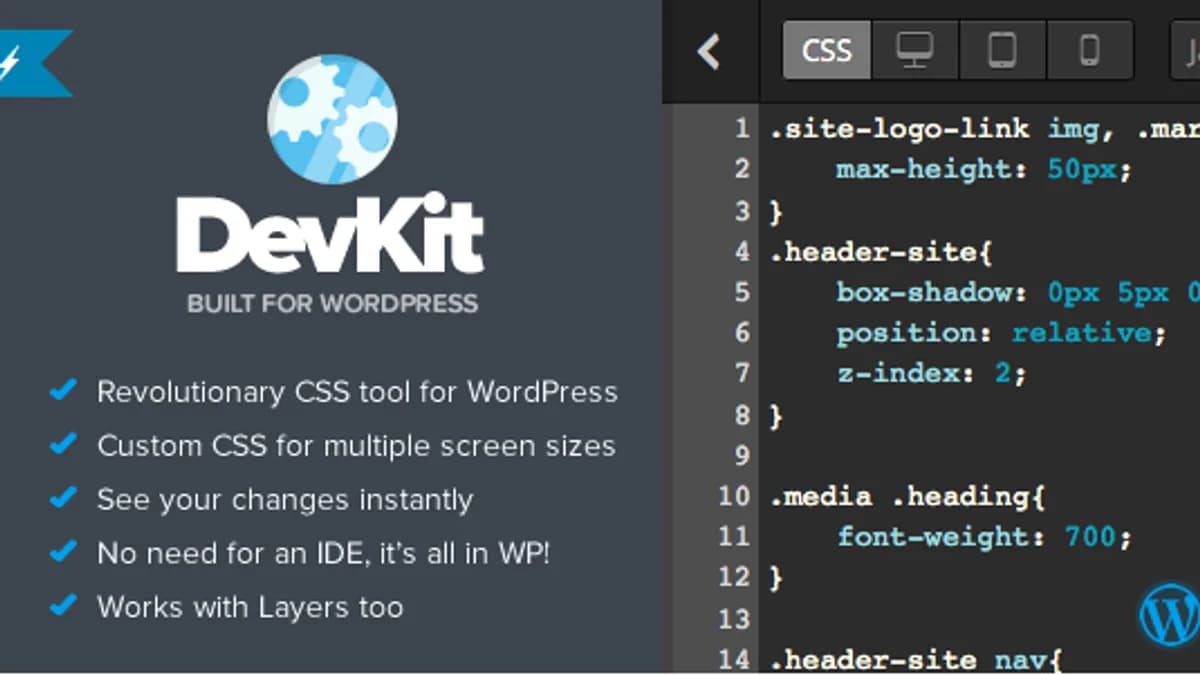The image size is (1200, 675).
Task: Click line number 13 in the gutter
Action: pyautogui.click(x=733, y=619)
